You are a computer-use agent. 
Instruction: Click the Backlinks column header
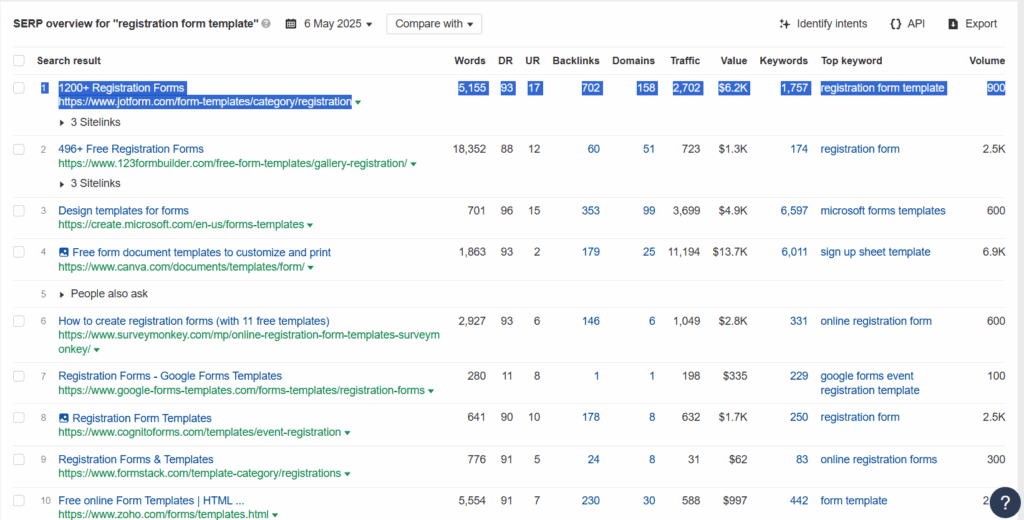pyautogui.click(x=575, y=61)
